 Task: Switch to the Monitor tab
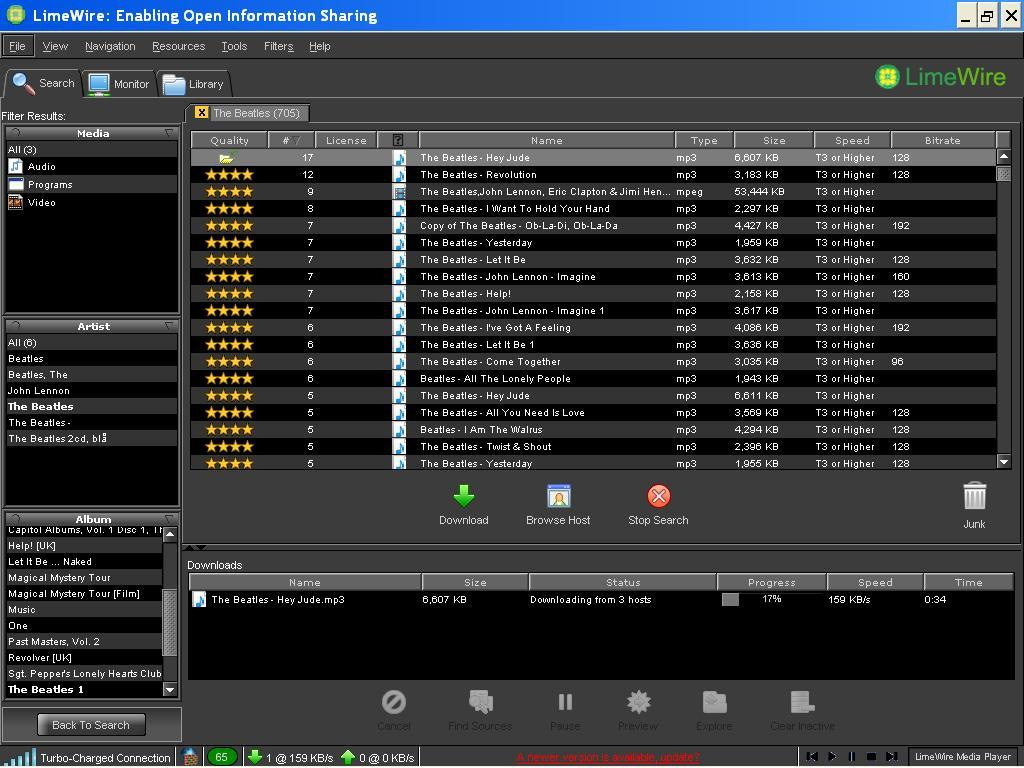[x=118, y=84]
